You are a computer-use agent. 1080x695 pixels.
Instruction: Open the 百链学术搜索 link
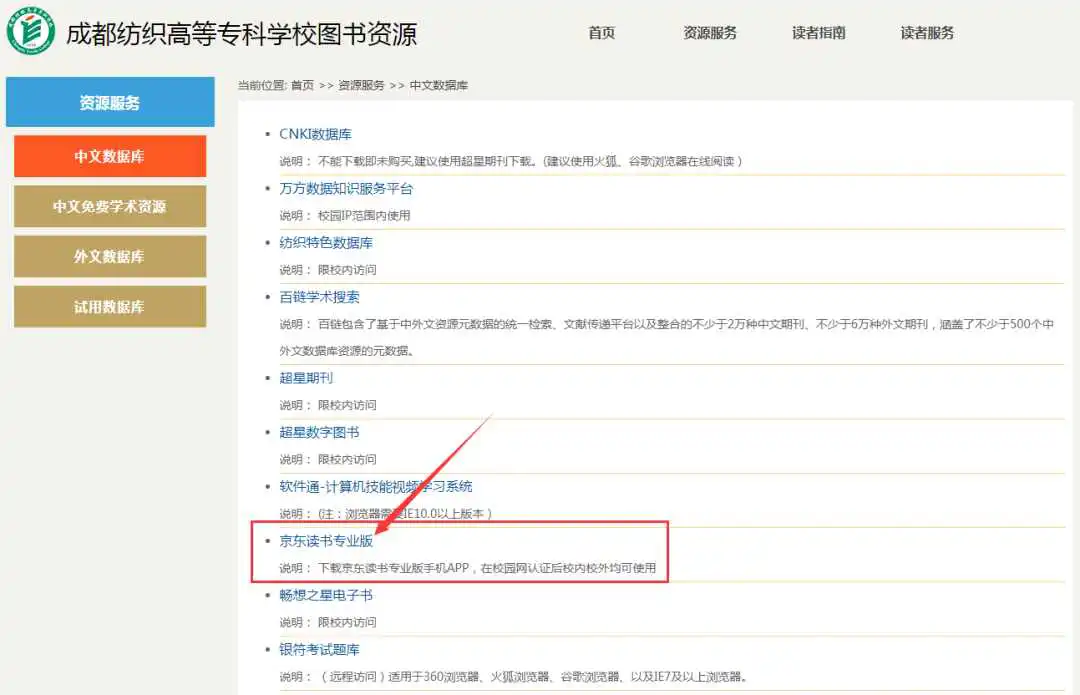pyautogui.click(x=320, y=297)
